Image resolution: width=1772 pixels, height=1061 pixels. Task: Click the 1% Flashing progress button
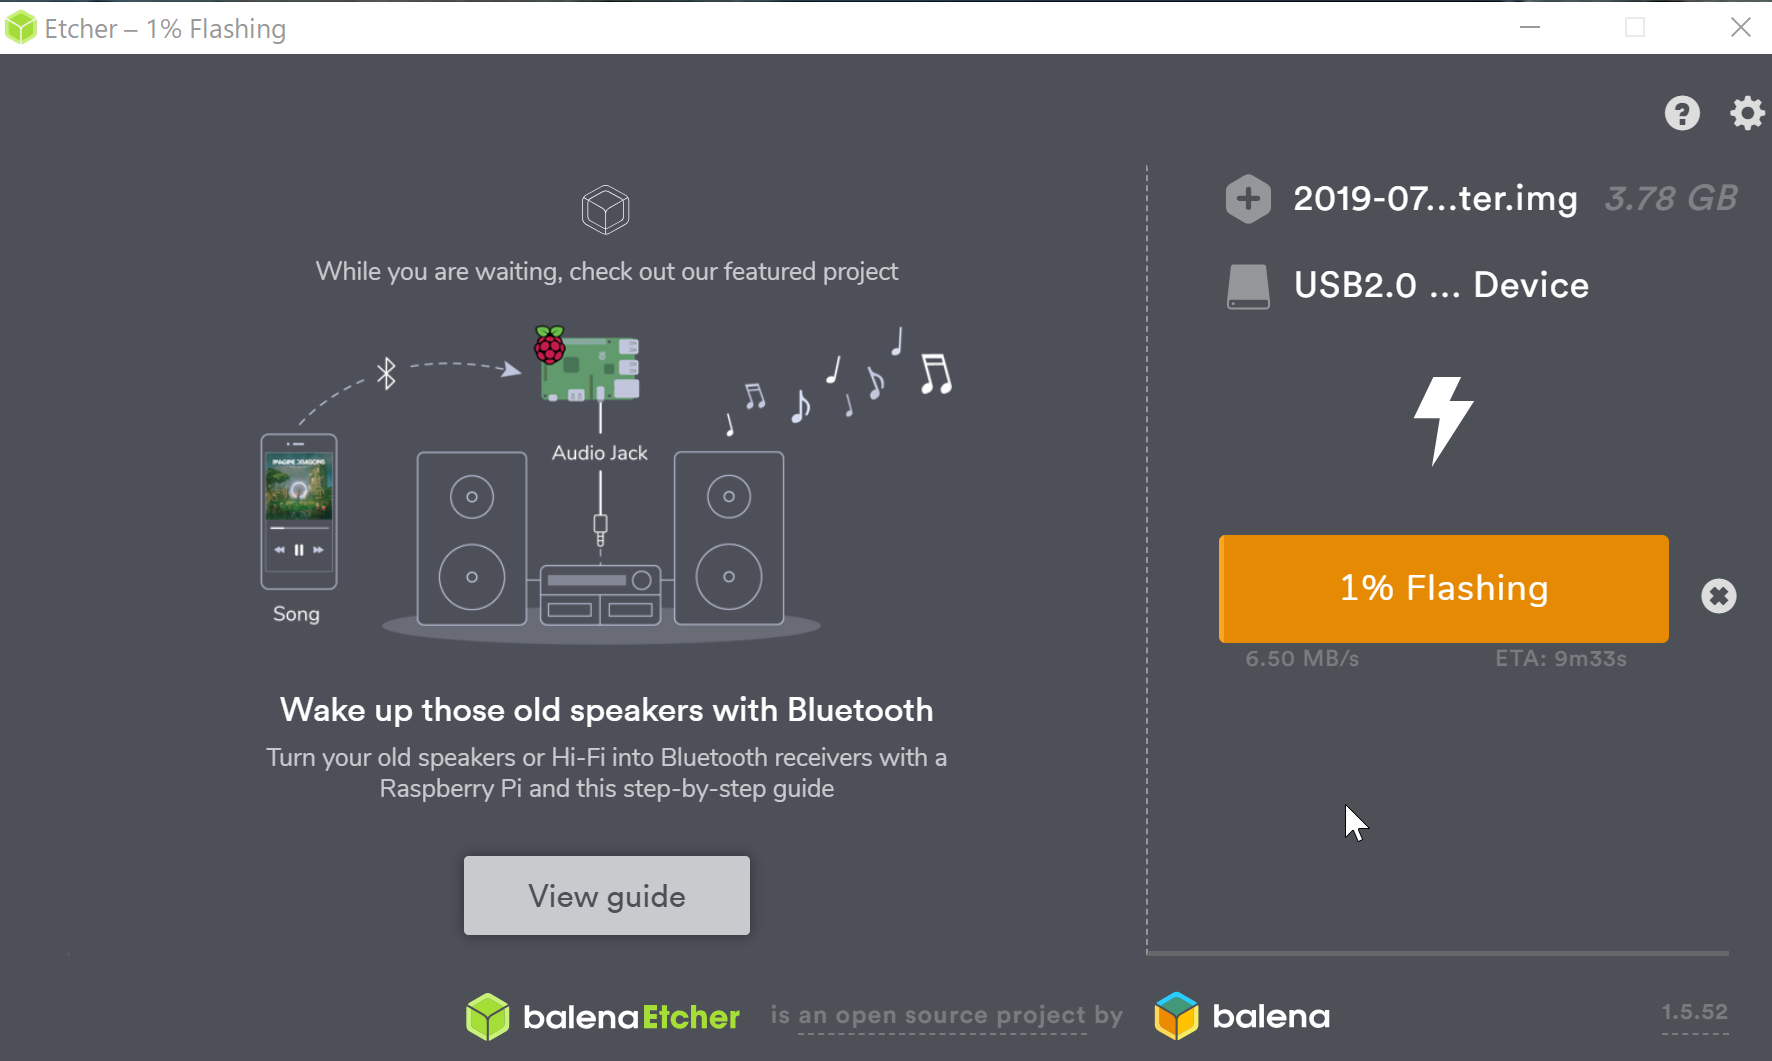point(1443,588)
